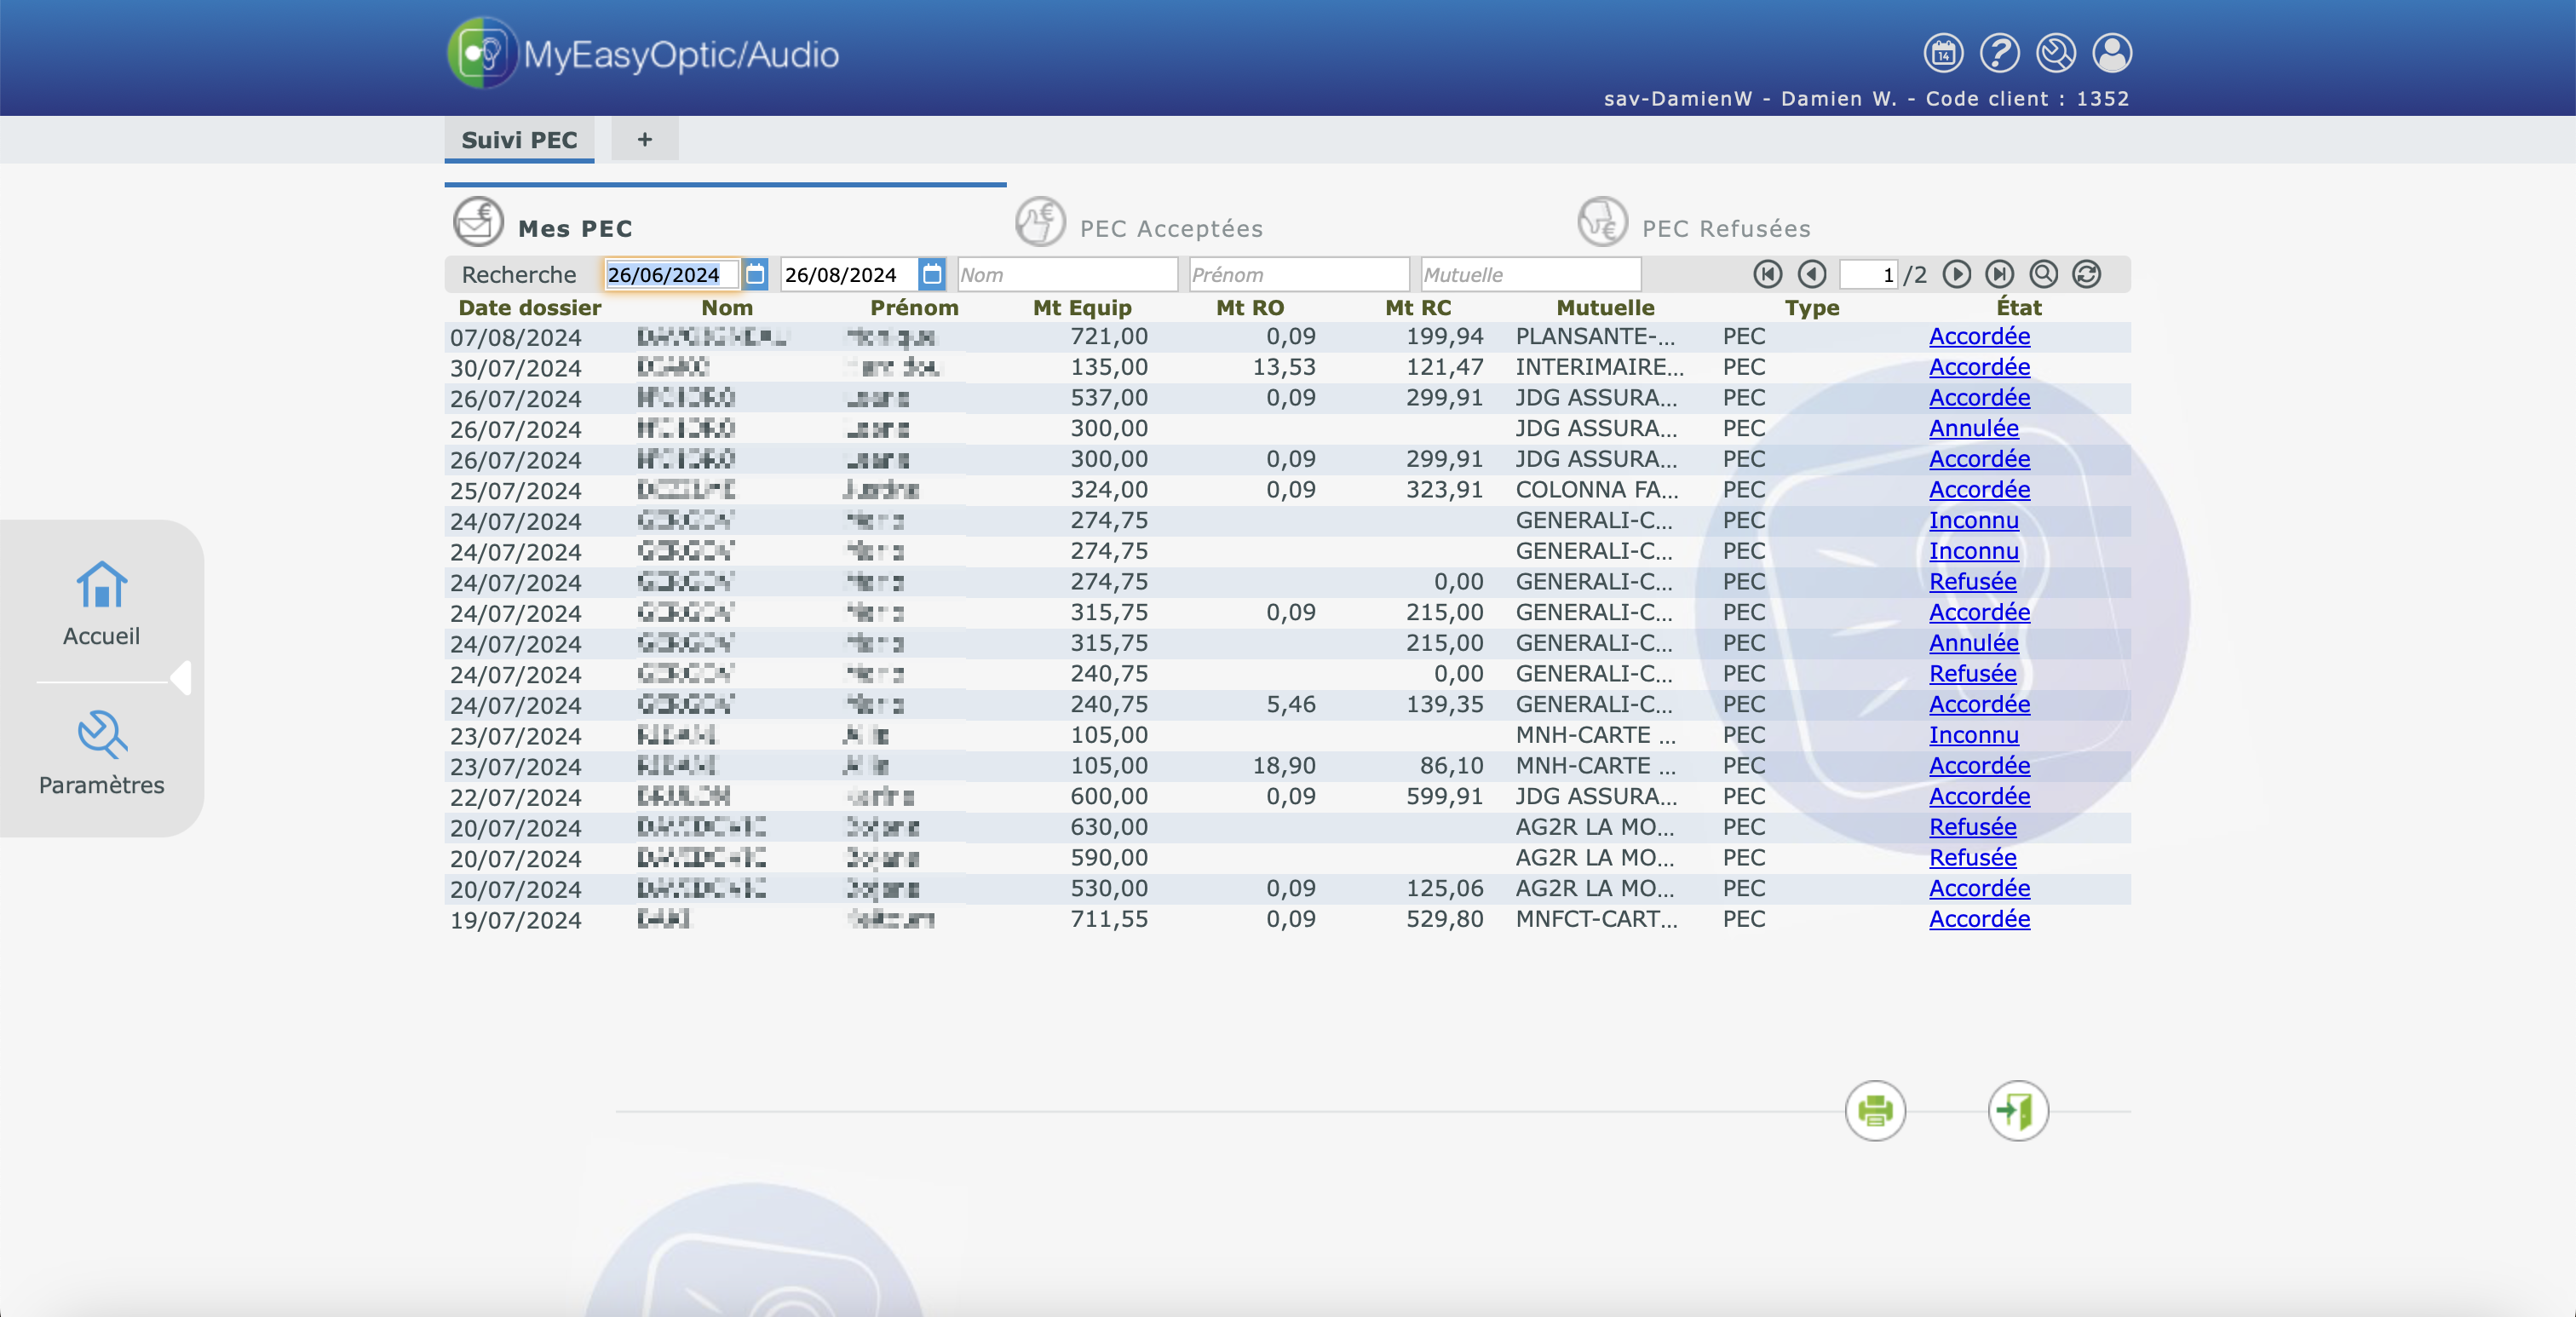
Task: Collapse the sidebar with the white arrow
Action: (181, 678)
